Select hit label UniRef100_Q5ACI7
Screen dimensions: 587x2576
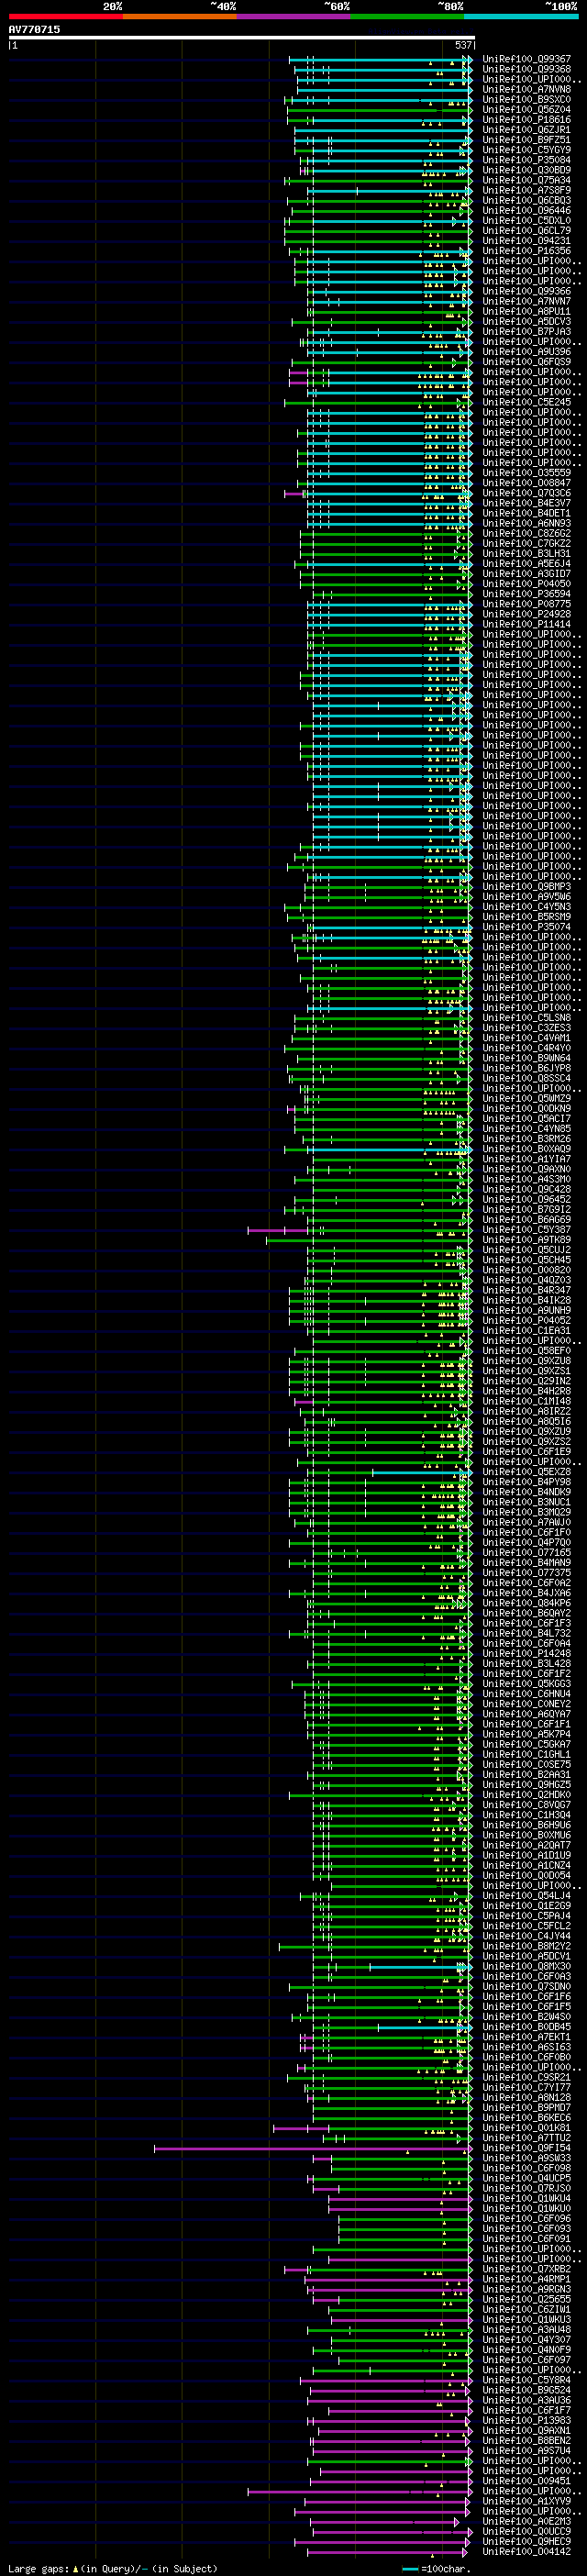click(x=526, y=1119)
